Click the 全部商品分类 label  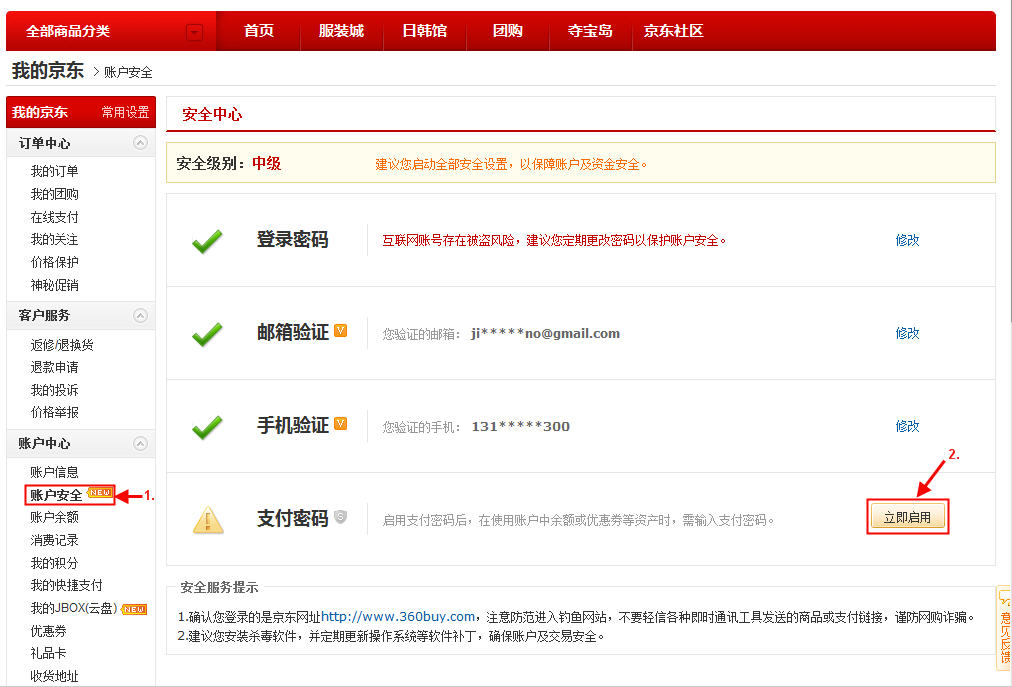(x=68, y=31)
